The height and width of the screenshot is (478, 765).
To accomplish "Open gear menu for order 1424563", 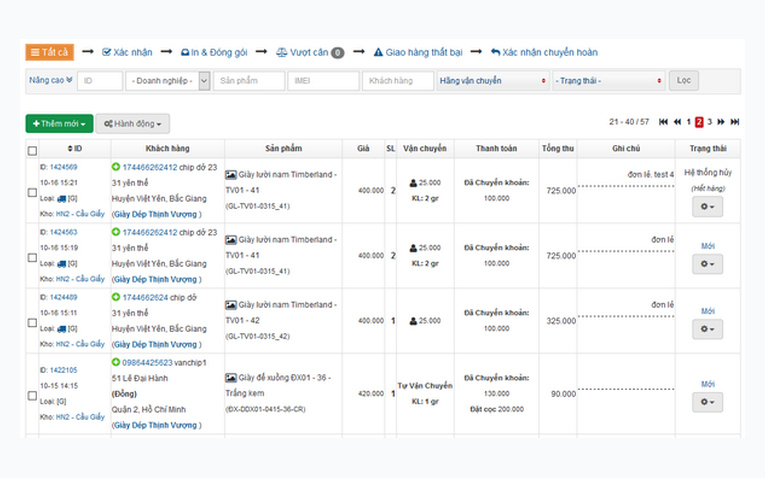I will pos(707,264).
